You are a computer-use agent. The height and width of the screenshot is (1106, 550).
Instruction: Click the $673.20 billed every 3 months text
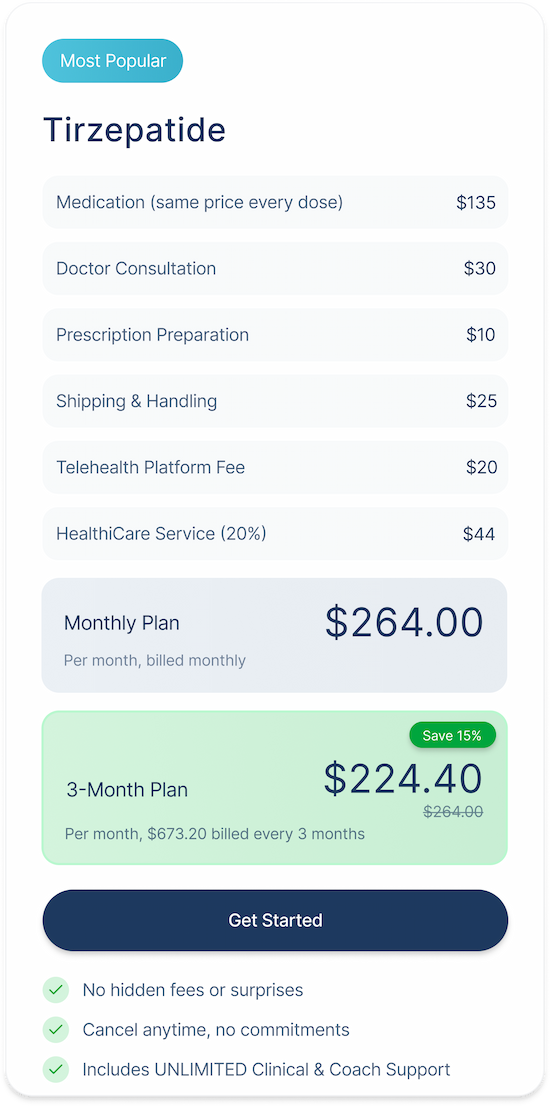point(257,834)
